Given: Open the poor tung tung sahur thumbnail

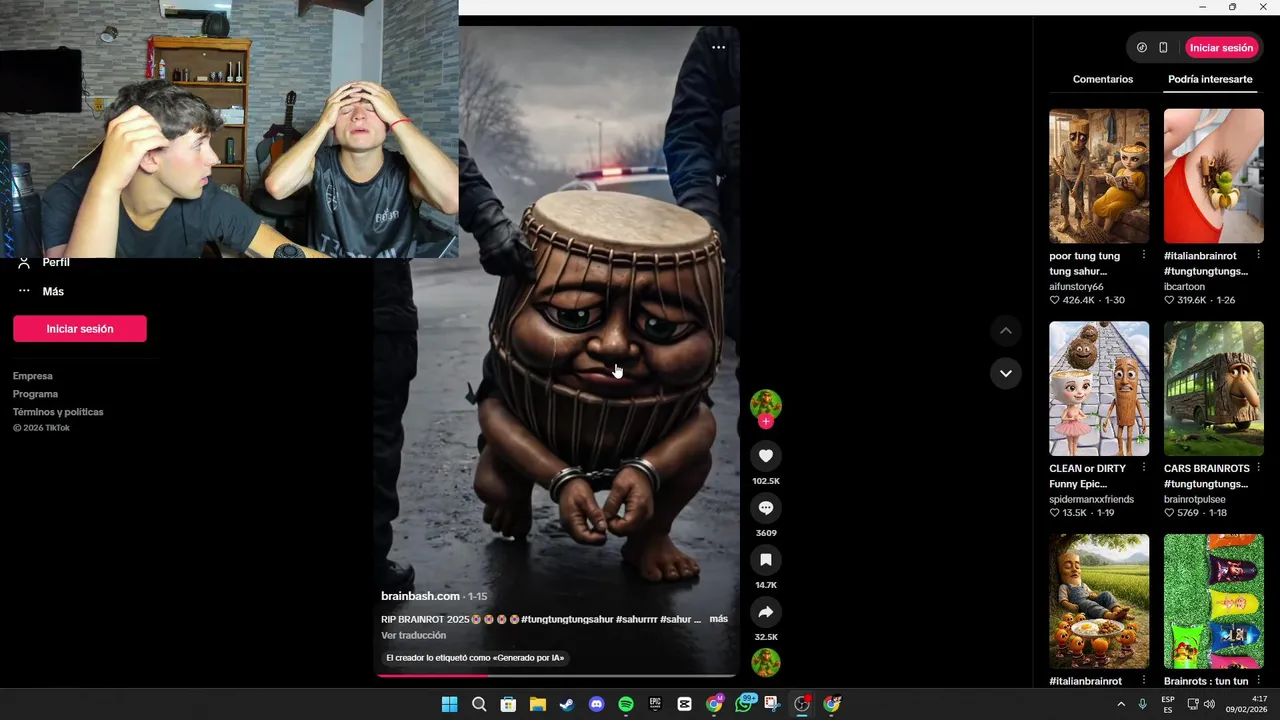Looking at the screenshot, I should point(1099,176).
